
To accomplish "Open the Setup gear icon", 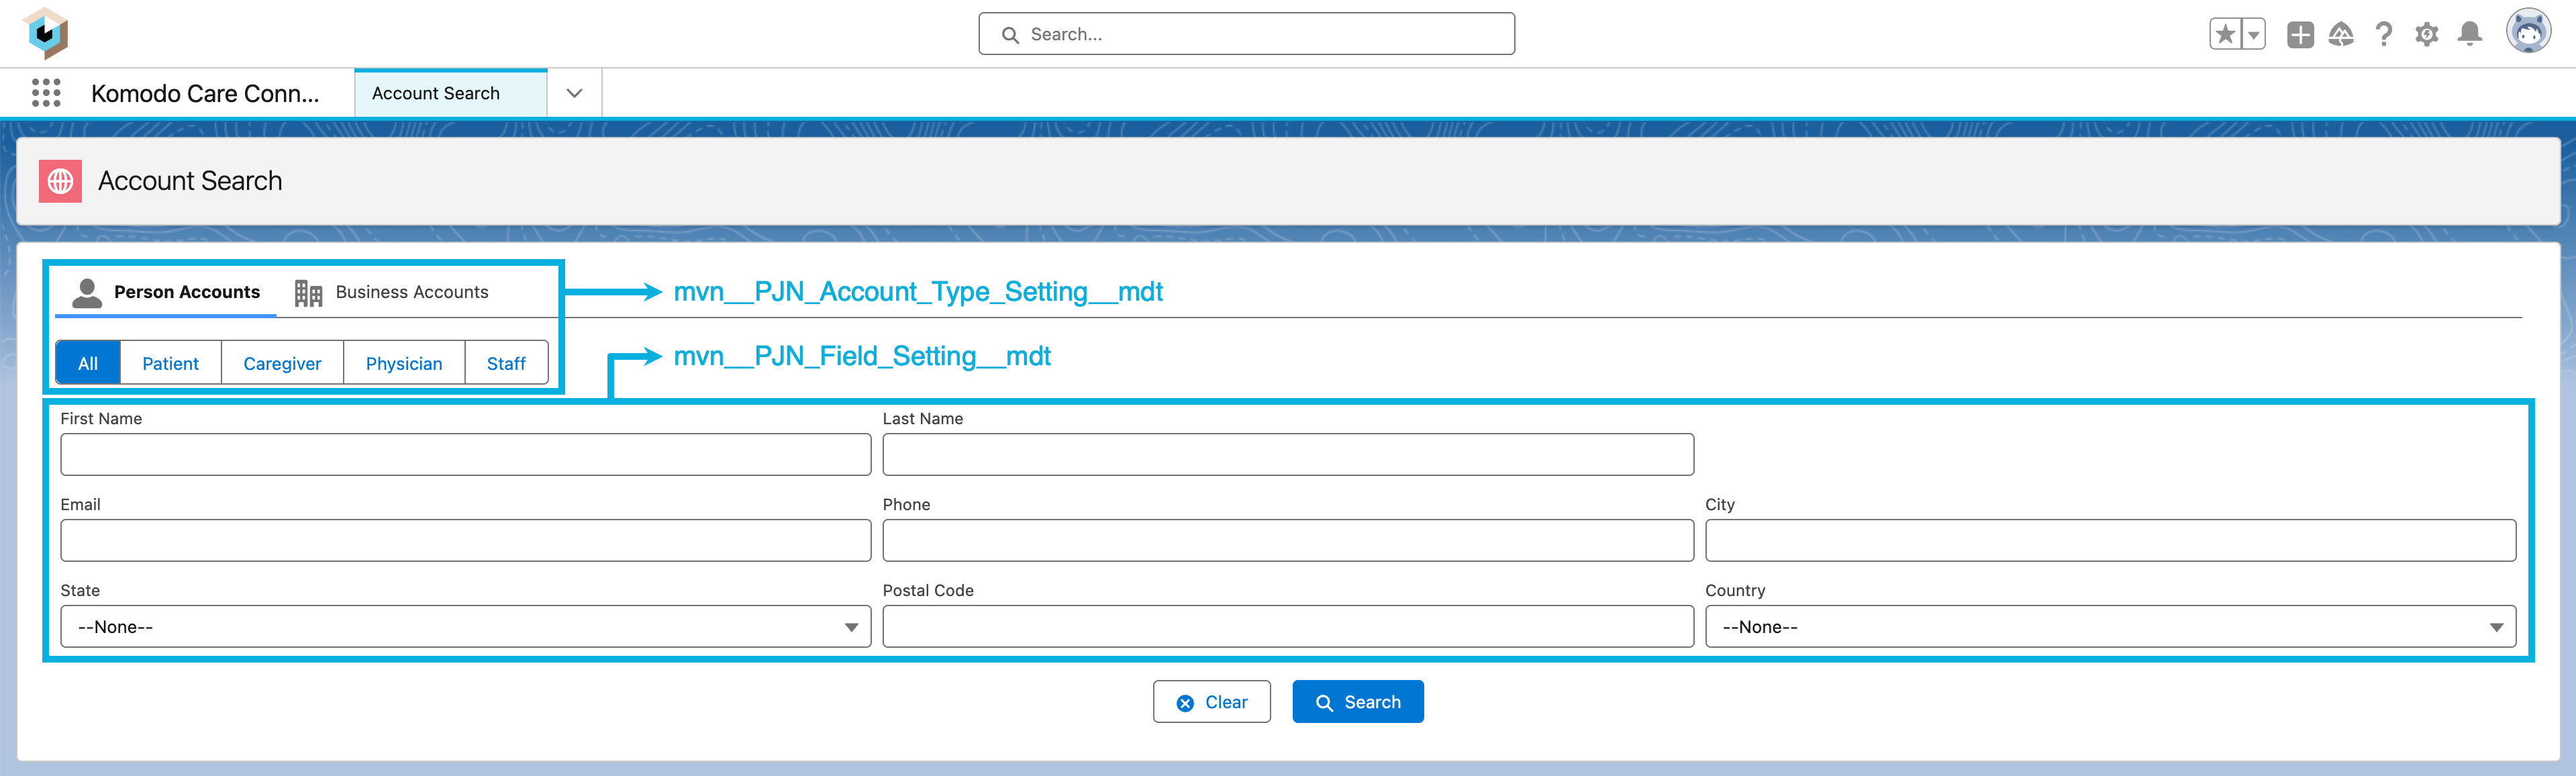I will [2427, 34].
